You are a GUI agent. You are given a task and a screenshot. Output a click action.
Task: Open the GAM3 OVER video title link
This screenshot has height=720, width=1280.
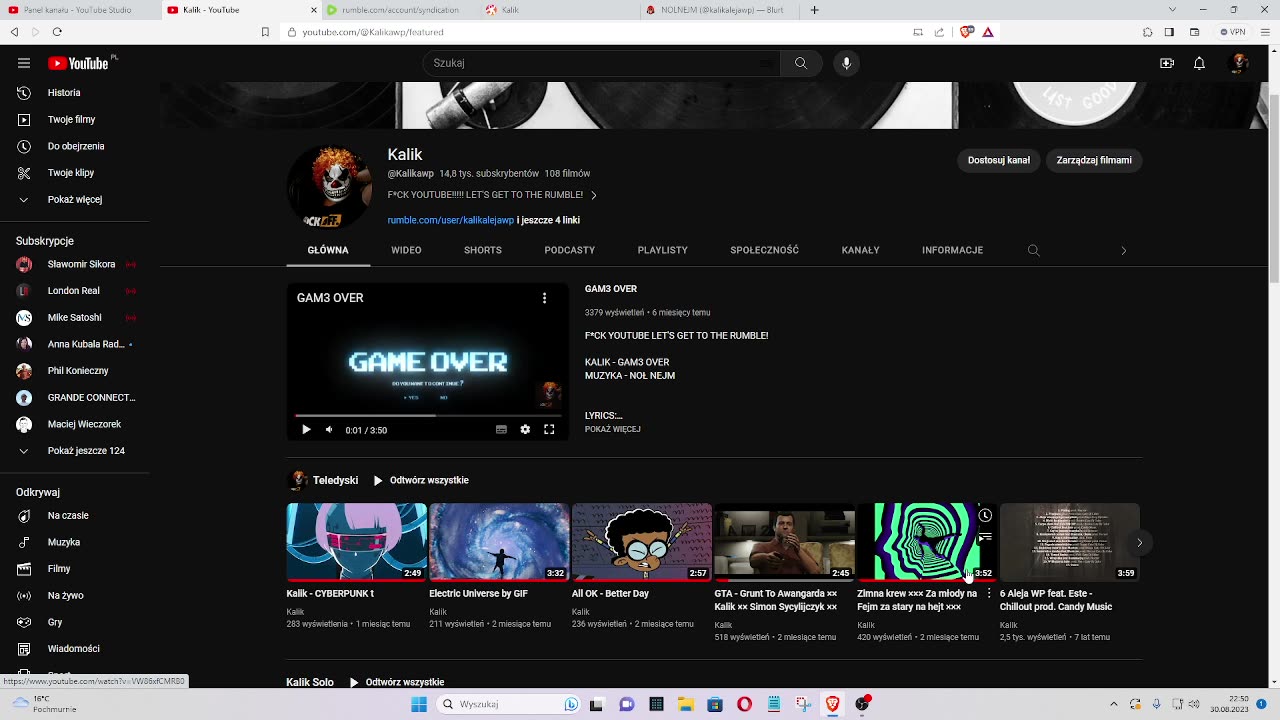[x=611, y=289]
